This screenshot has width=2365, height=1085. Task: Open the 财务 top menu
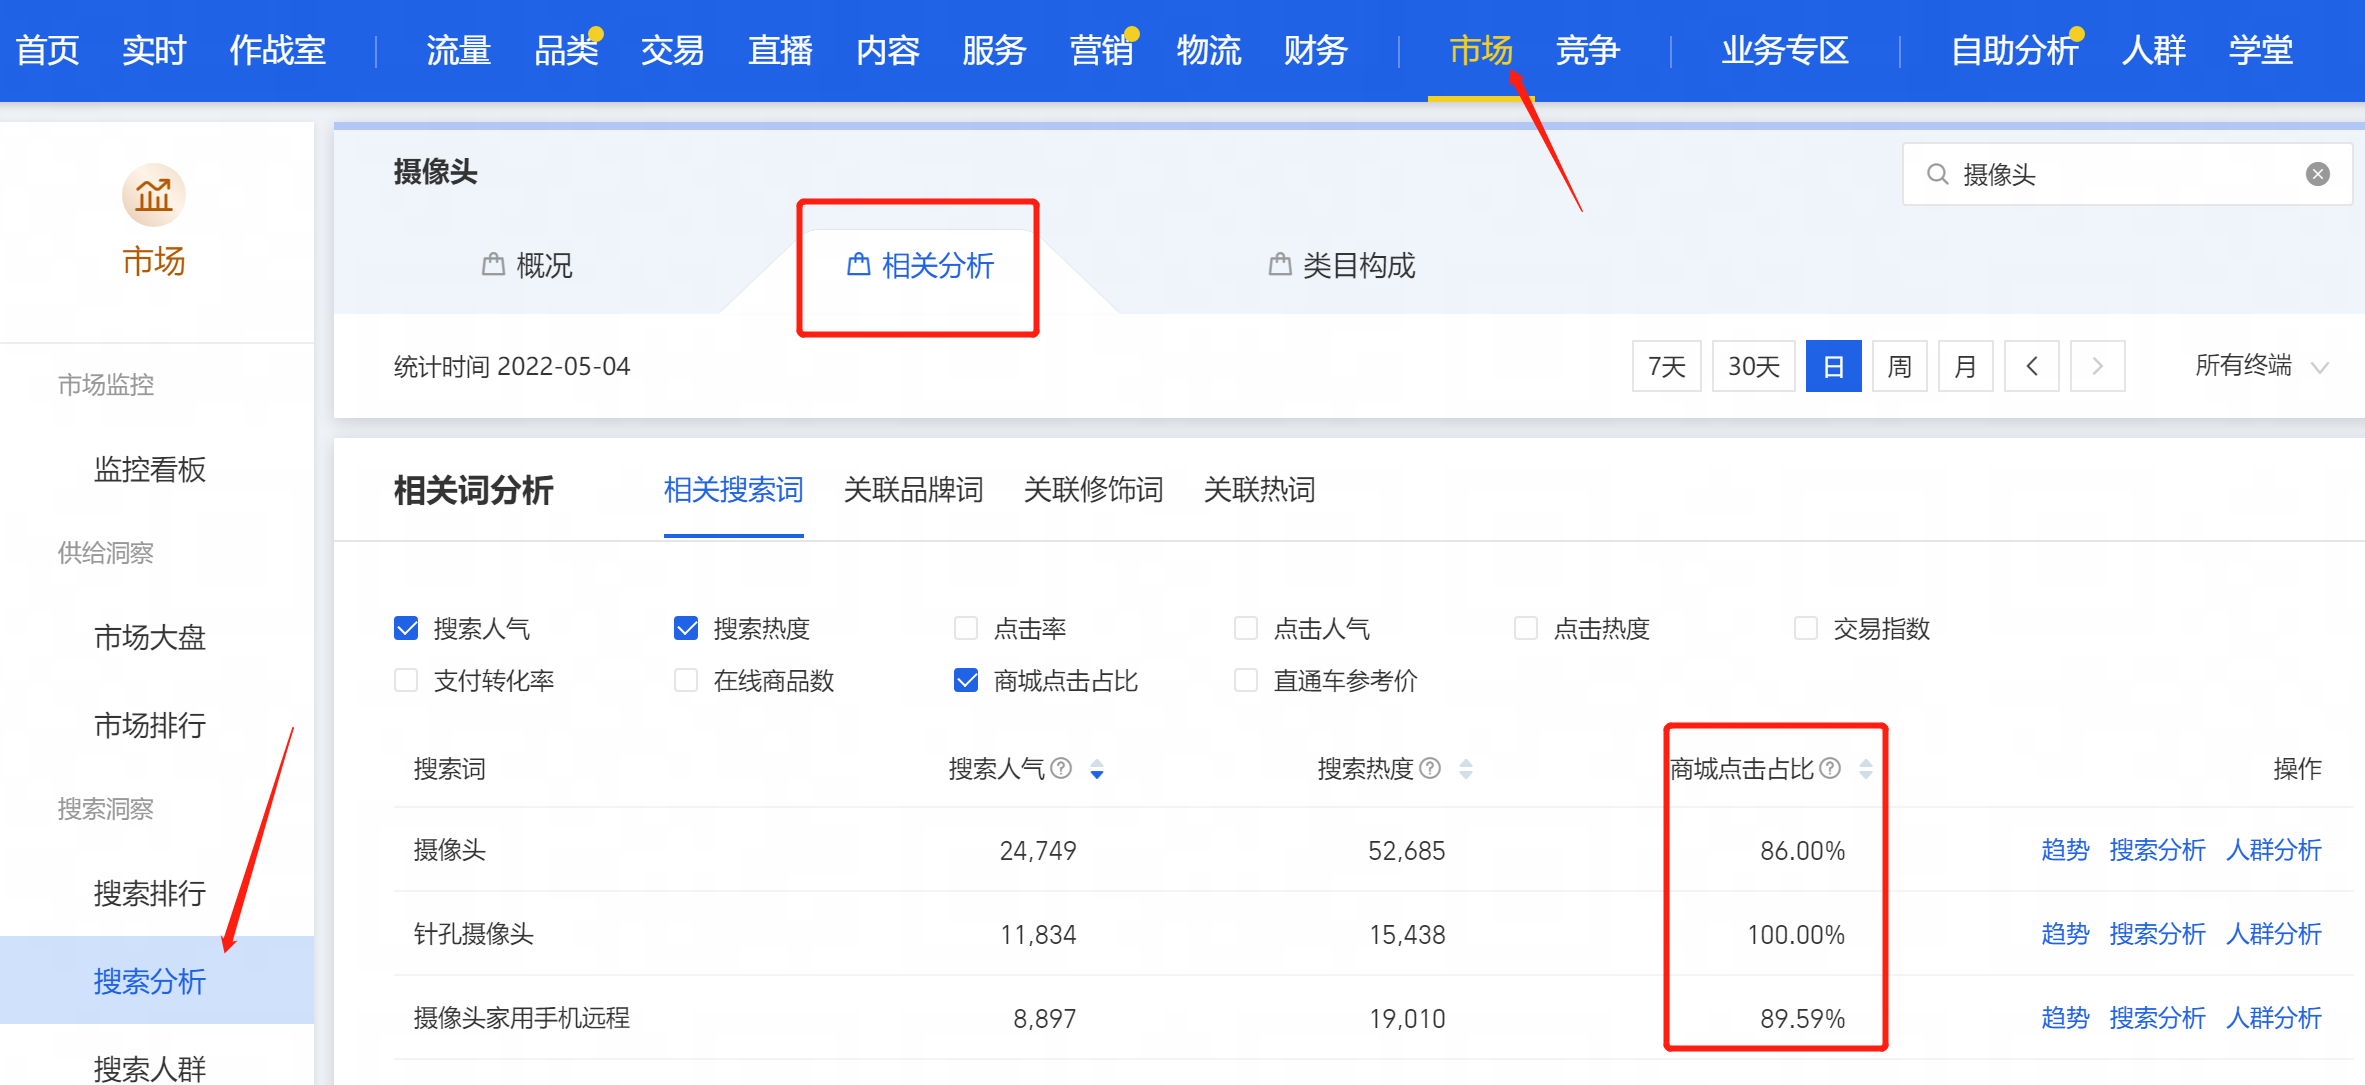click(x=1316, y=50)
